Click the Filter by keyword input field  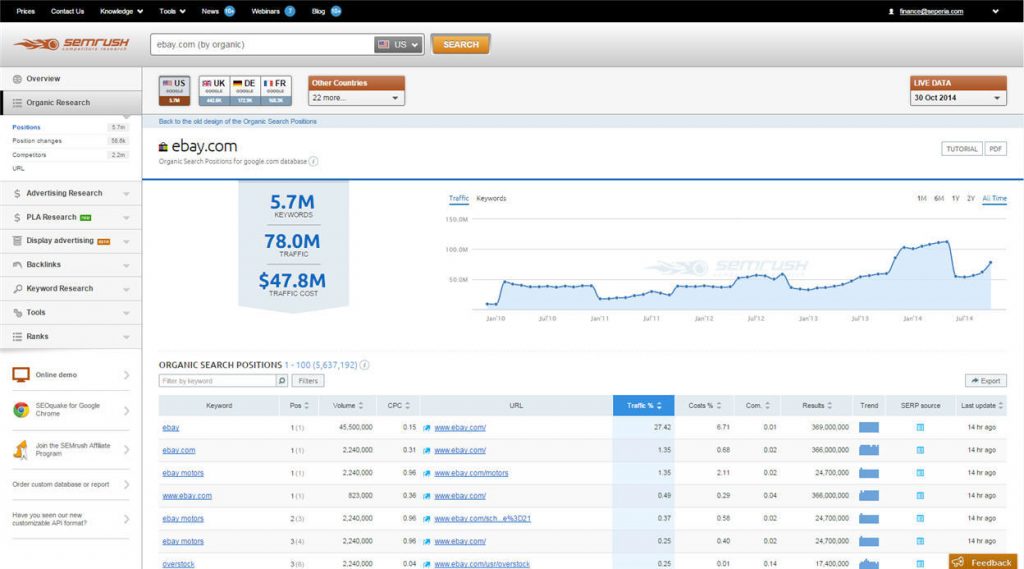tap(217, 381)
